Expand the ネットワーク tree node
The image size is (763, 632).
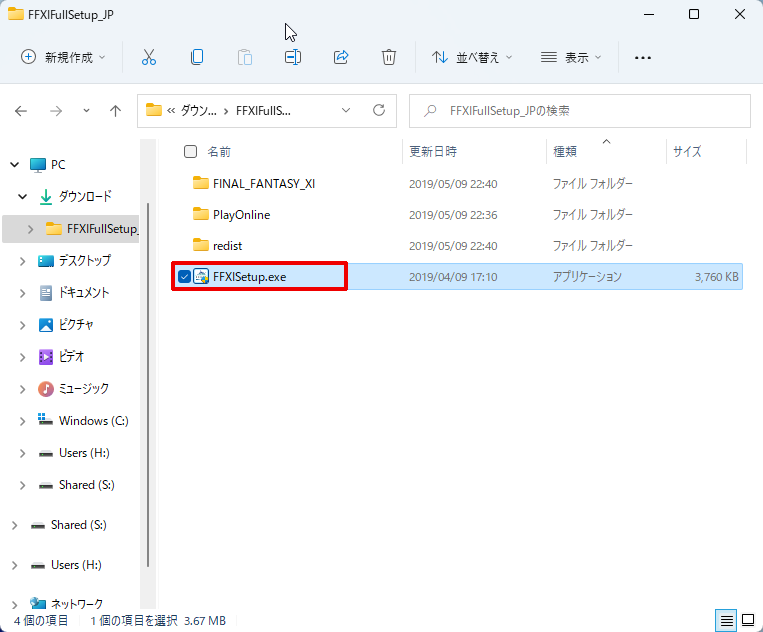(15, 605)
